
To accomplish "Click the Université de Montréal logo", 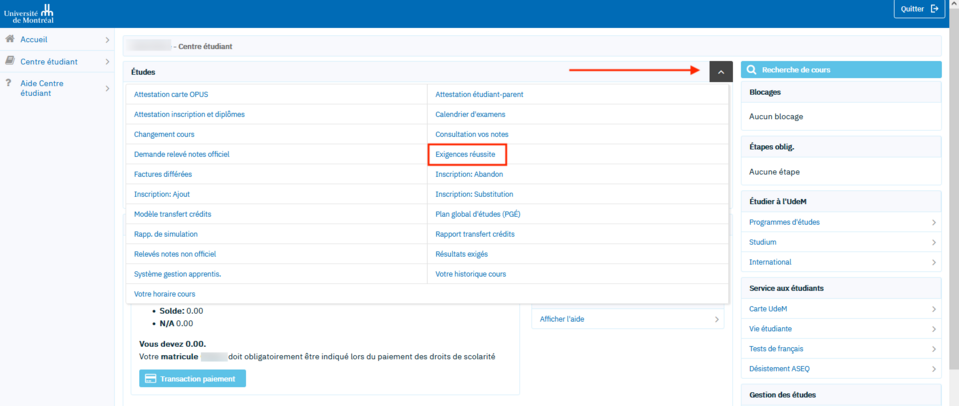I will click(x=29, y=13).
